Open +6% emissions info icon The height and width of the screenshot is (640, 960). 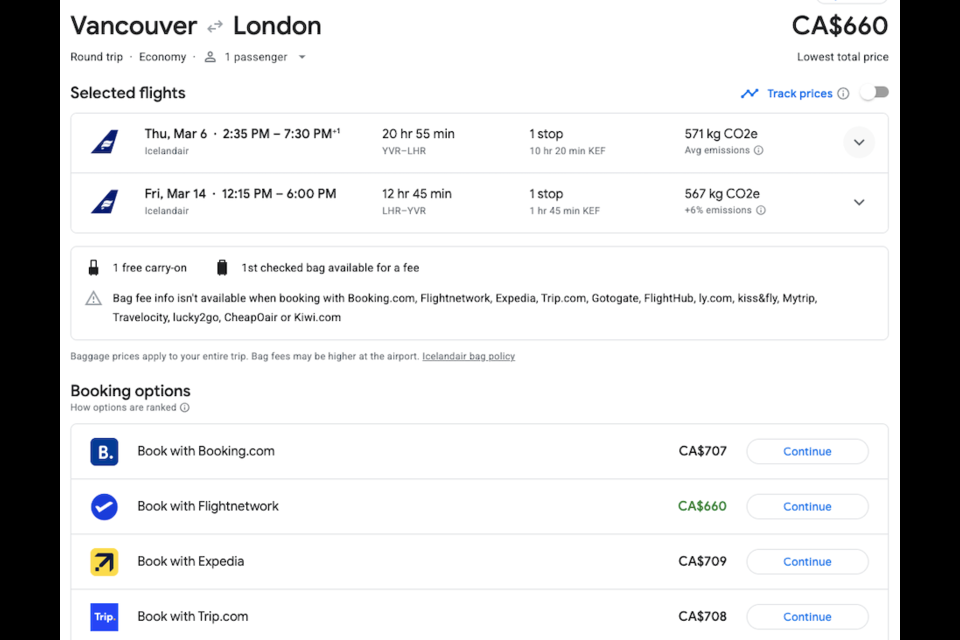(x=760, y=210)
